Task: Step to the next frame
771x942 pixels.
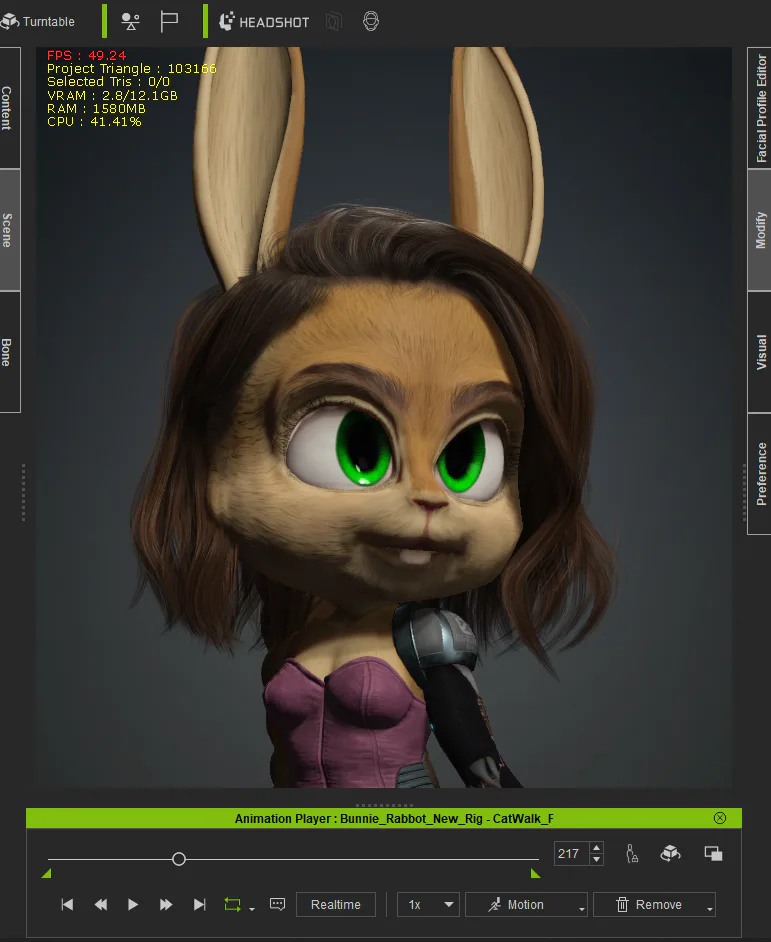Action: [166, 905]
